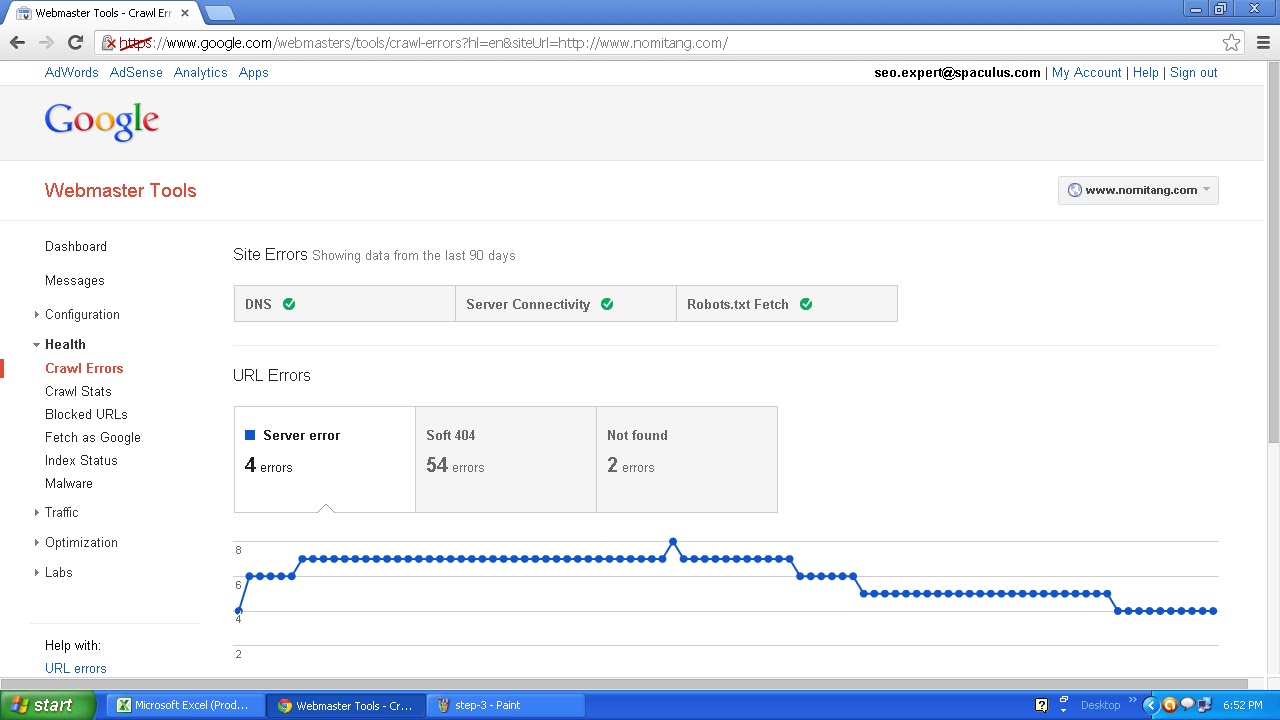Open site selector www.nomitang.com dropdown

1138,190
